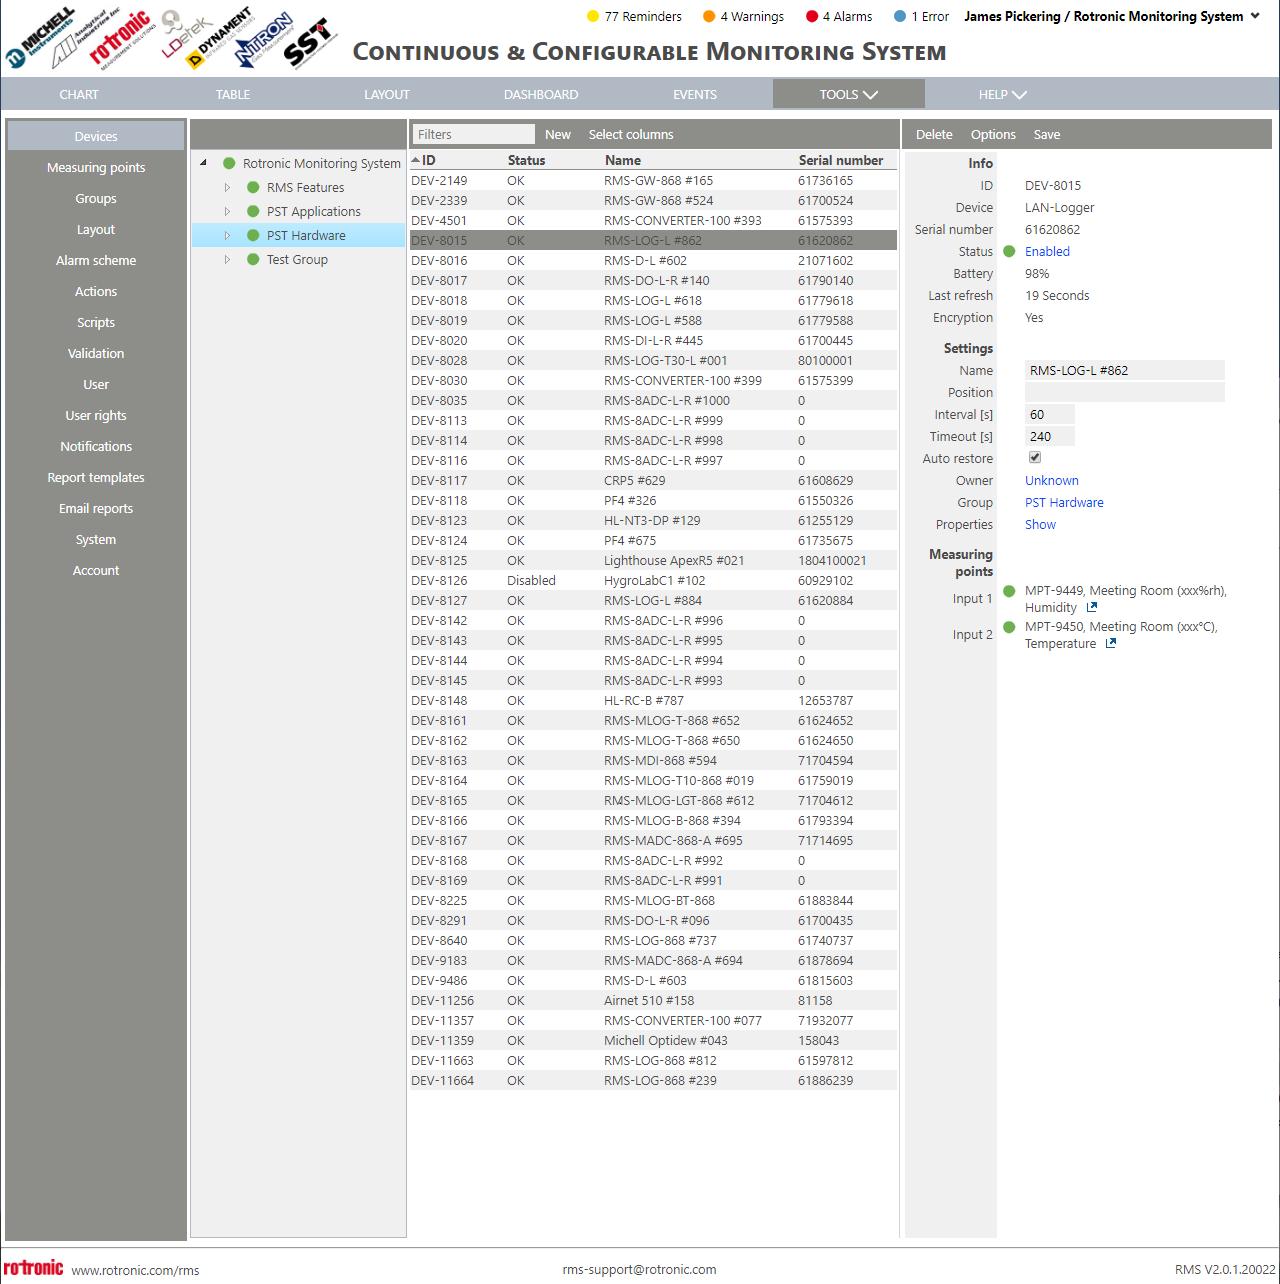This screenshot has width=1280, height=1284.
Task: Open external link icon for MPT-9449 Humidity
Action: coord(1092,607)
